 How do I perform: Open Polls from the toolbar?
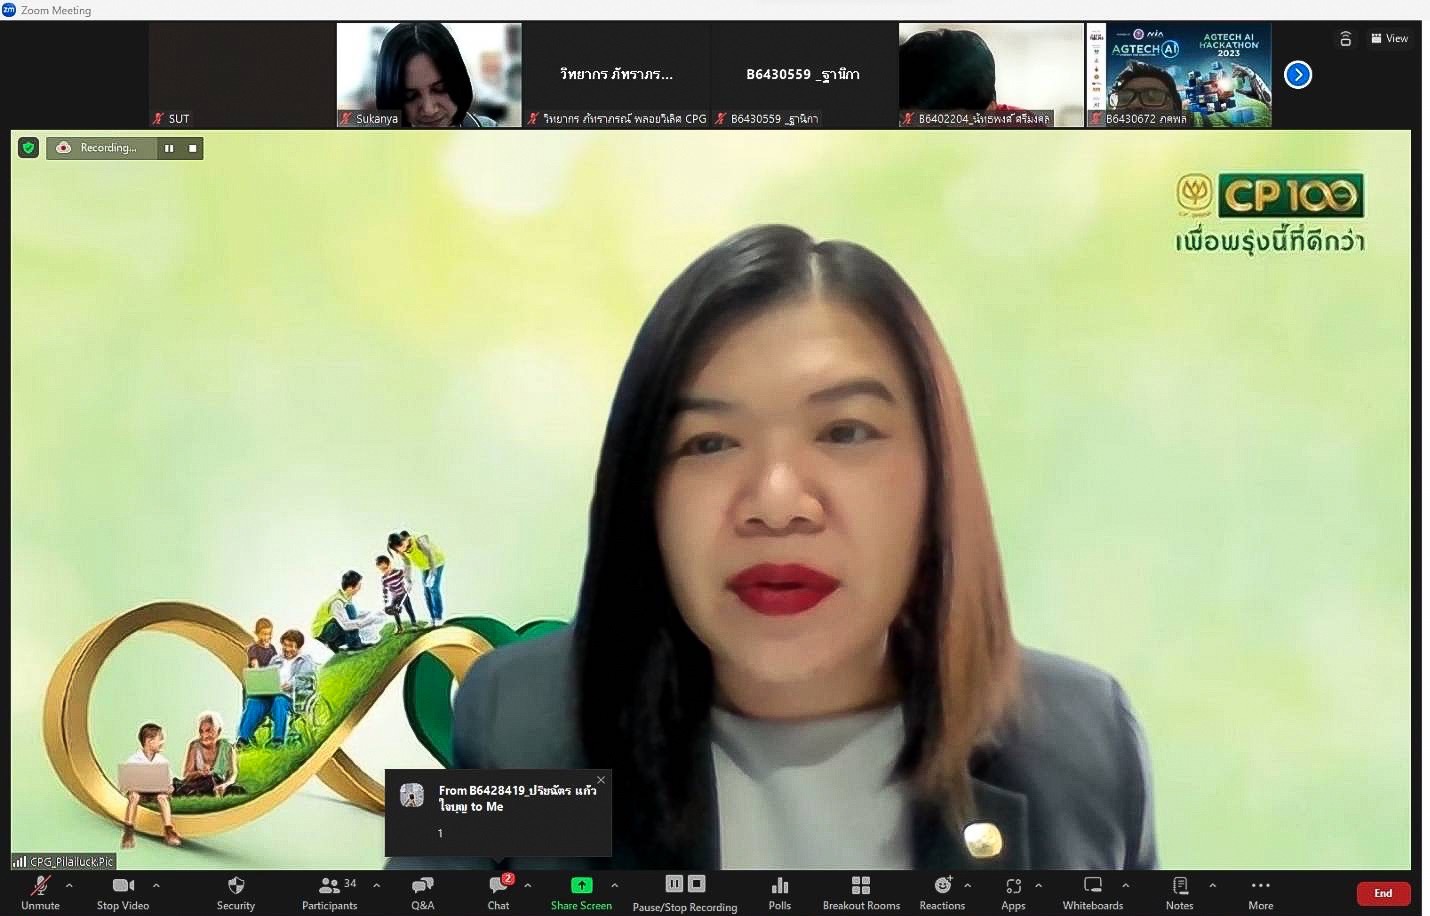click(x=779, y=891)
